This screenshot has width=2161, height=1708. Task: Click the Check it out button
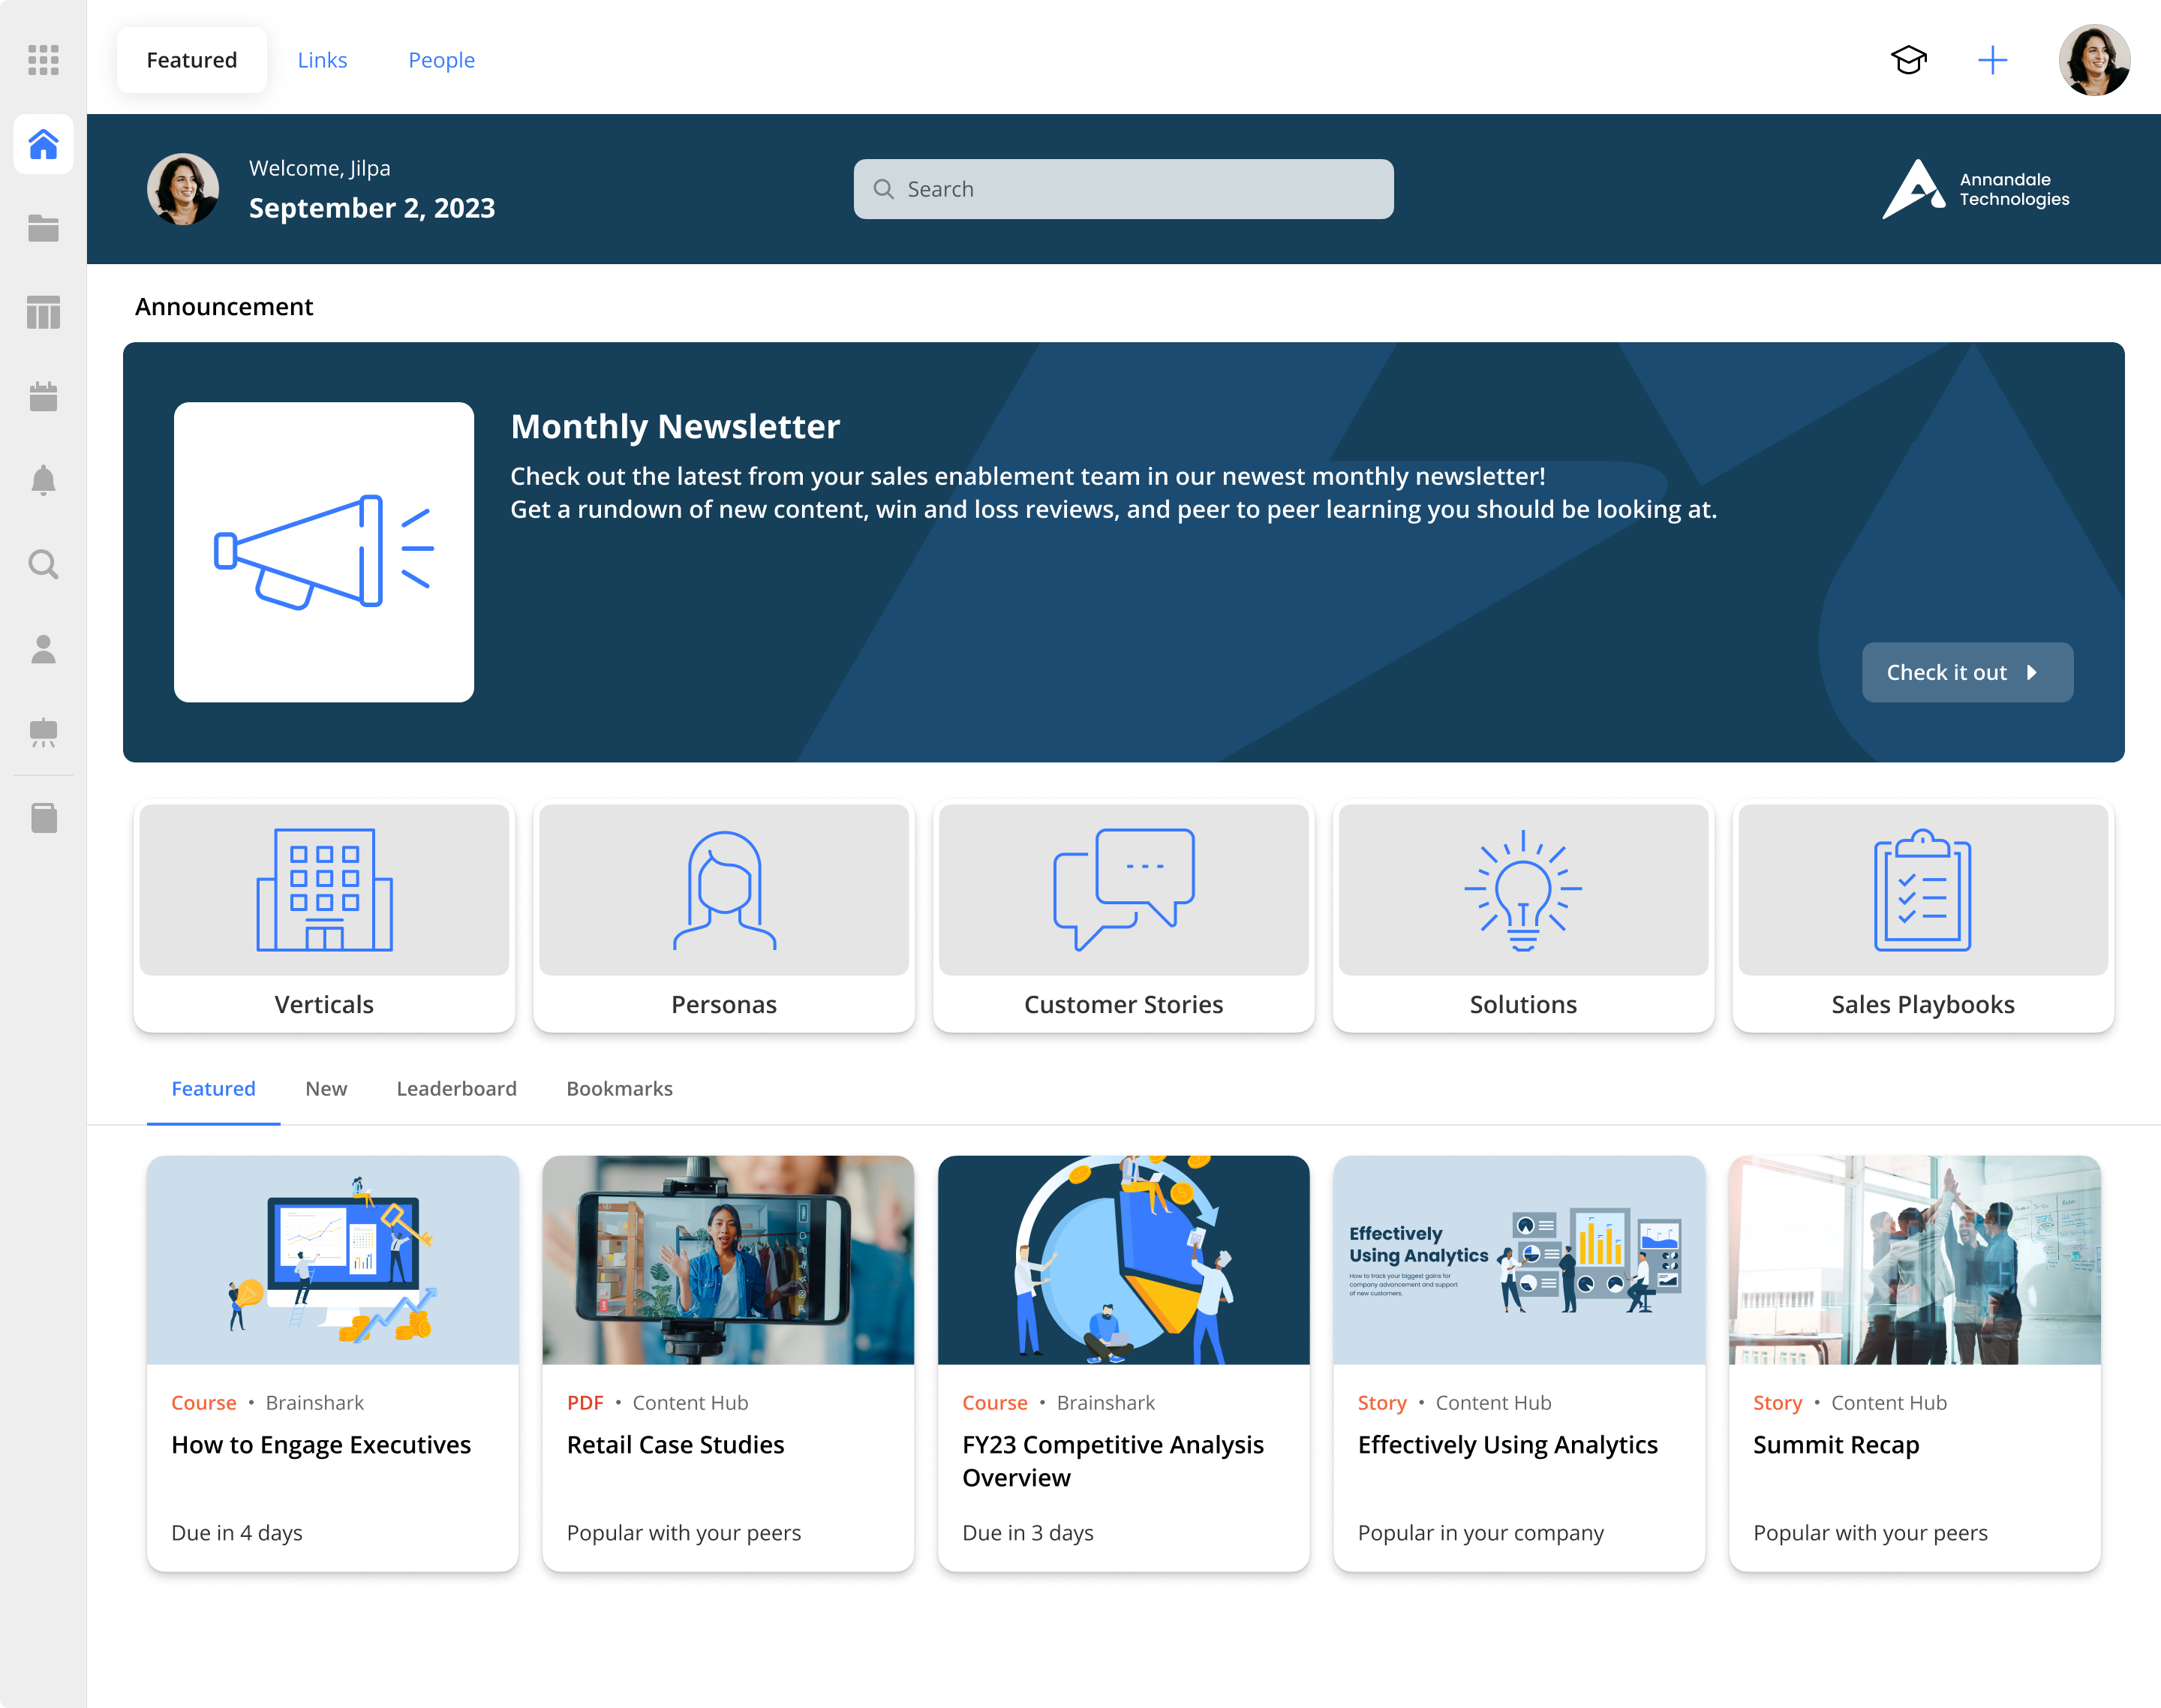1966,672
